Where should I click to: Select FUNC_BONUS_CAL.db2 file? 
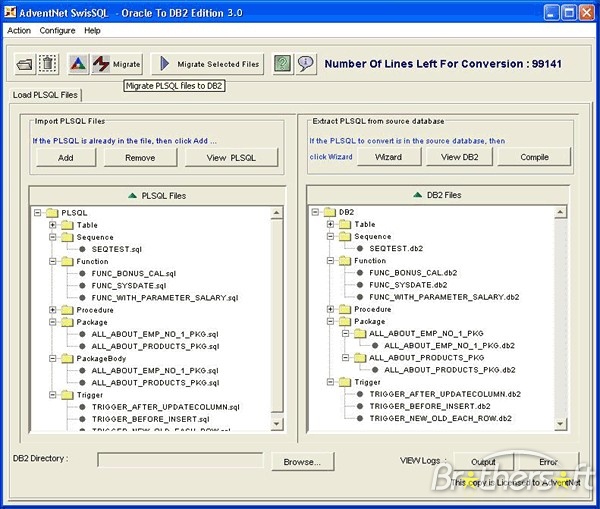[413, 273]
